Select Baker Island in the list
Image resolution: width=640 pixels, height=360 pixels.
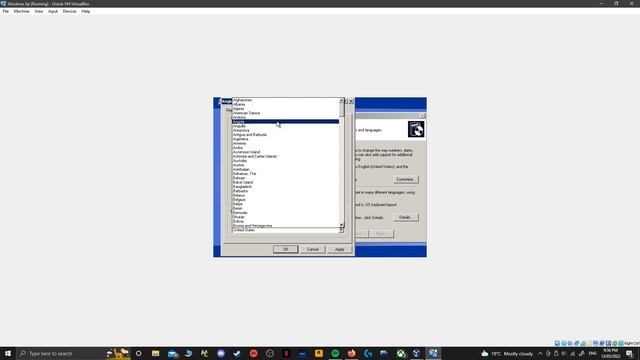coord(285,182)
